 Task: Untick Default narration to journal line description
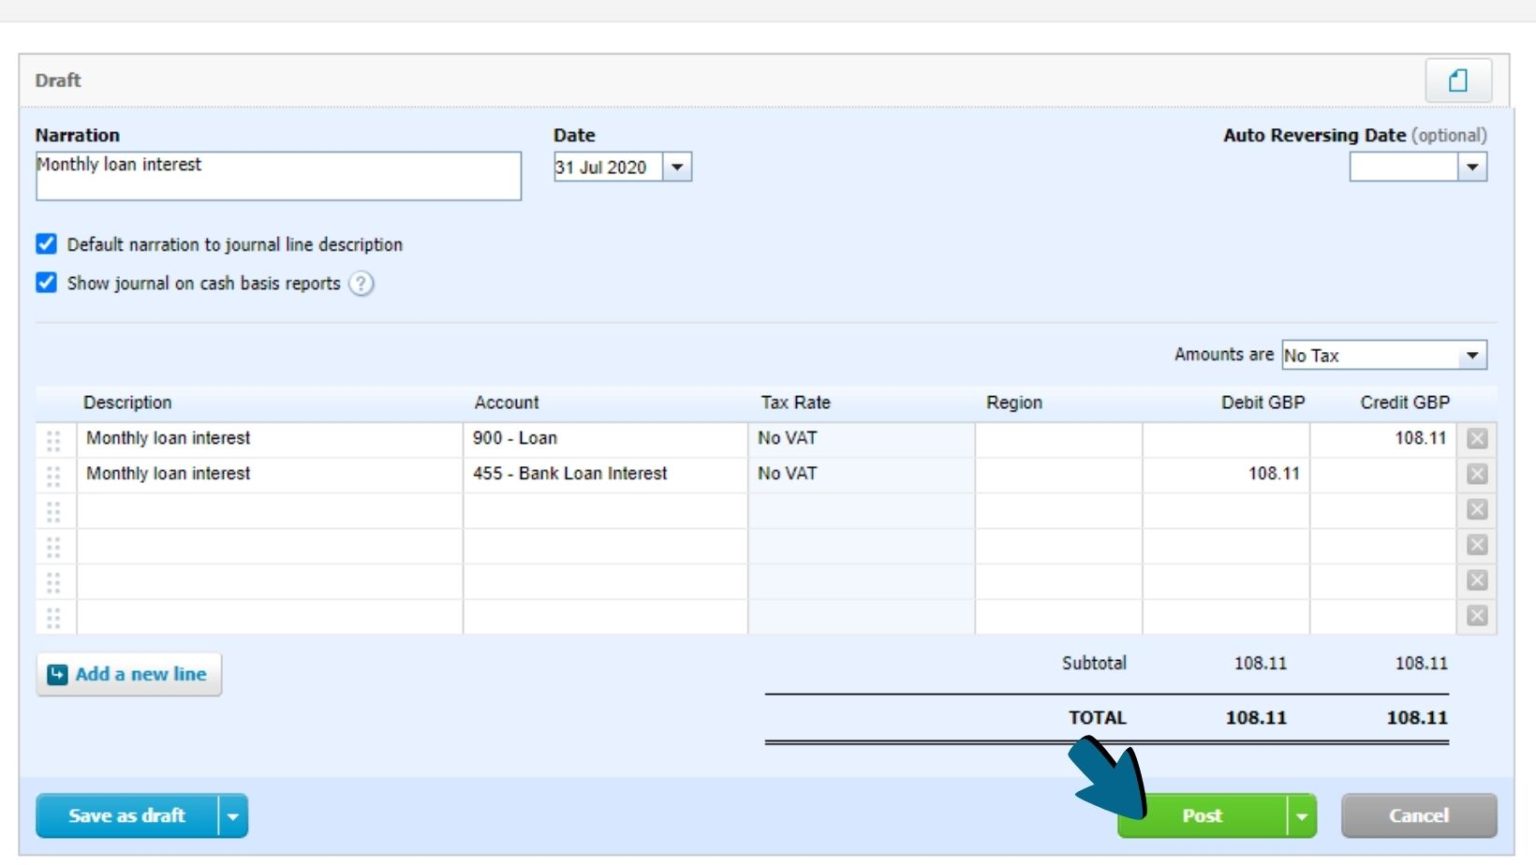click(x=46, y=244)
